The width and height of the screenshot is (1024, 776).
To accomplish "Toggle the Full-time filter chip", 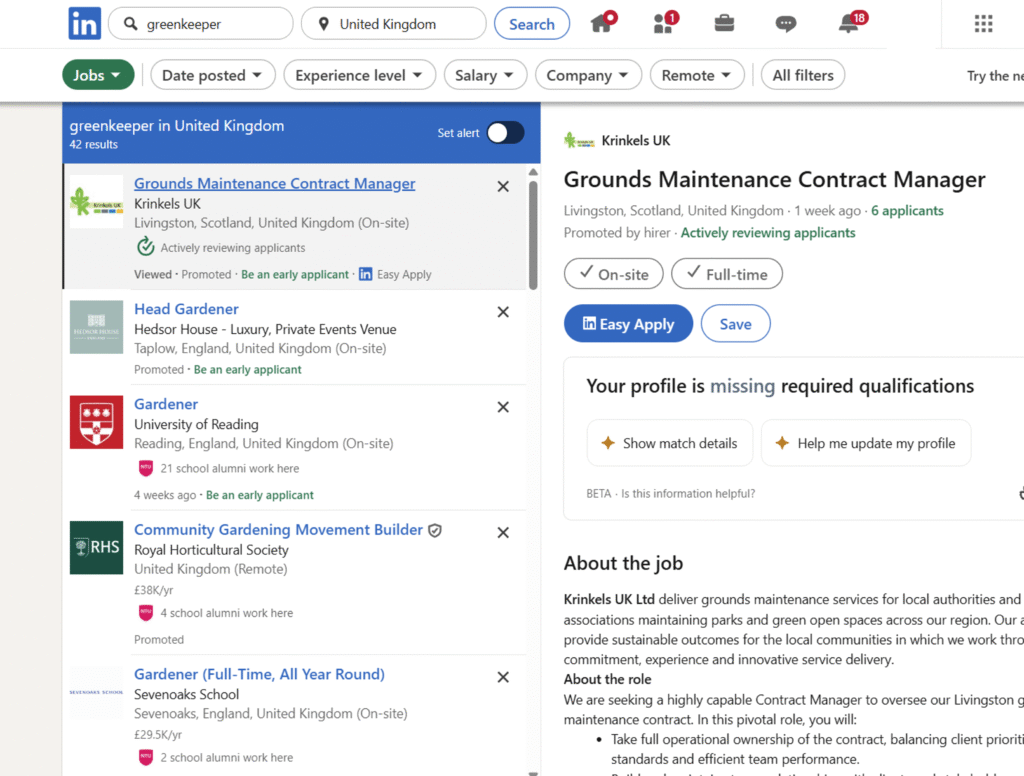I will click(x=726, y=274).
